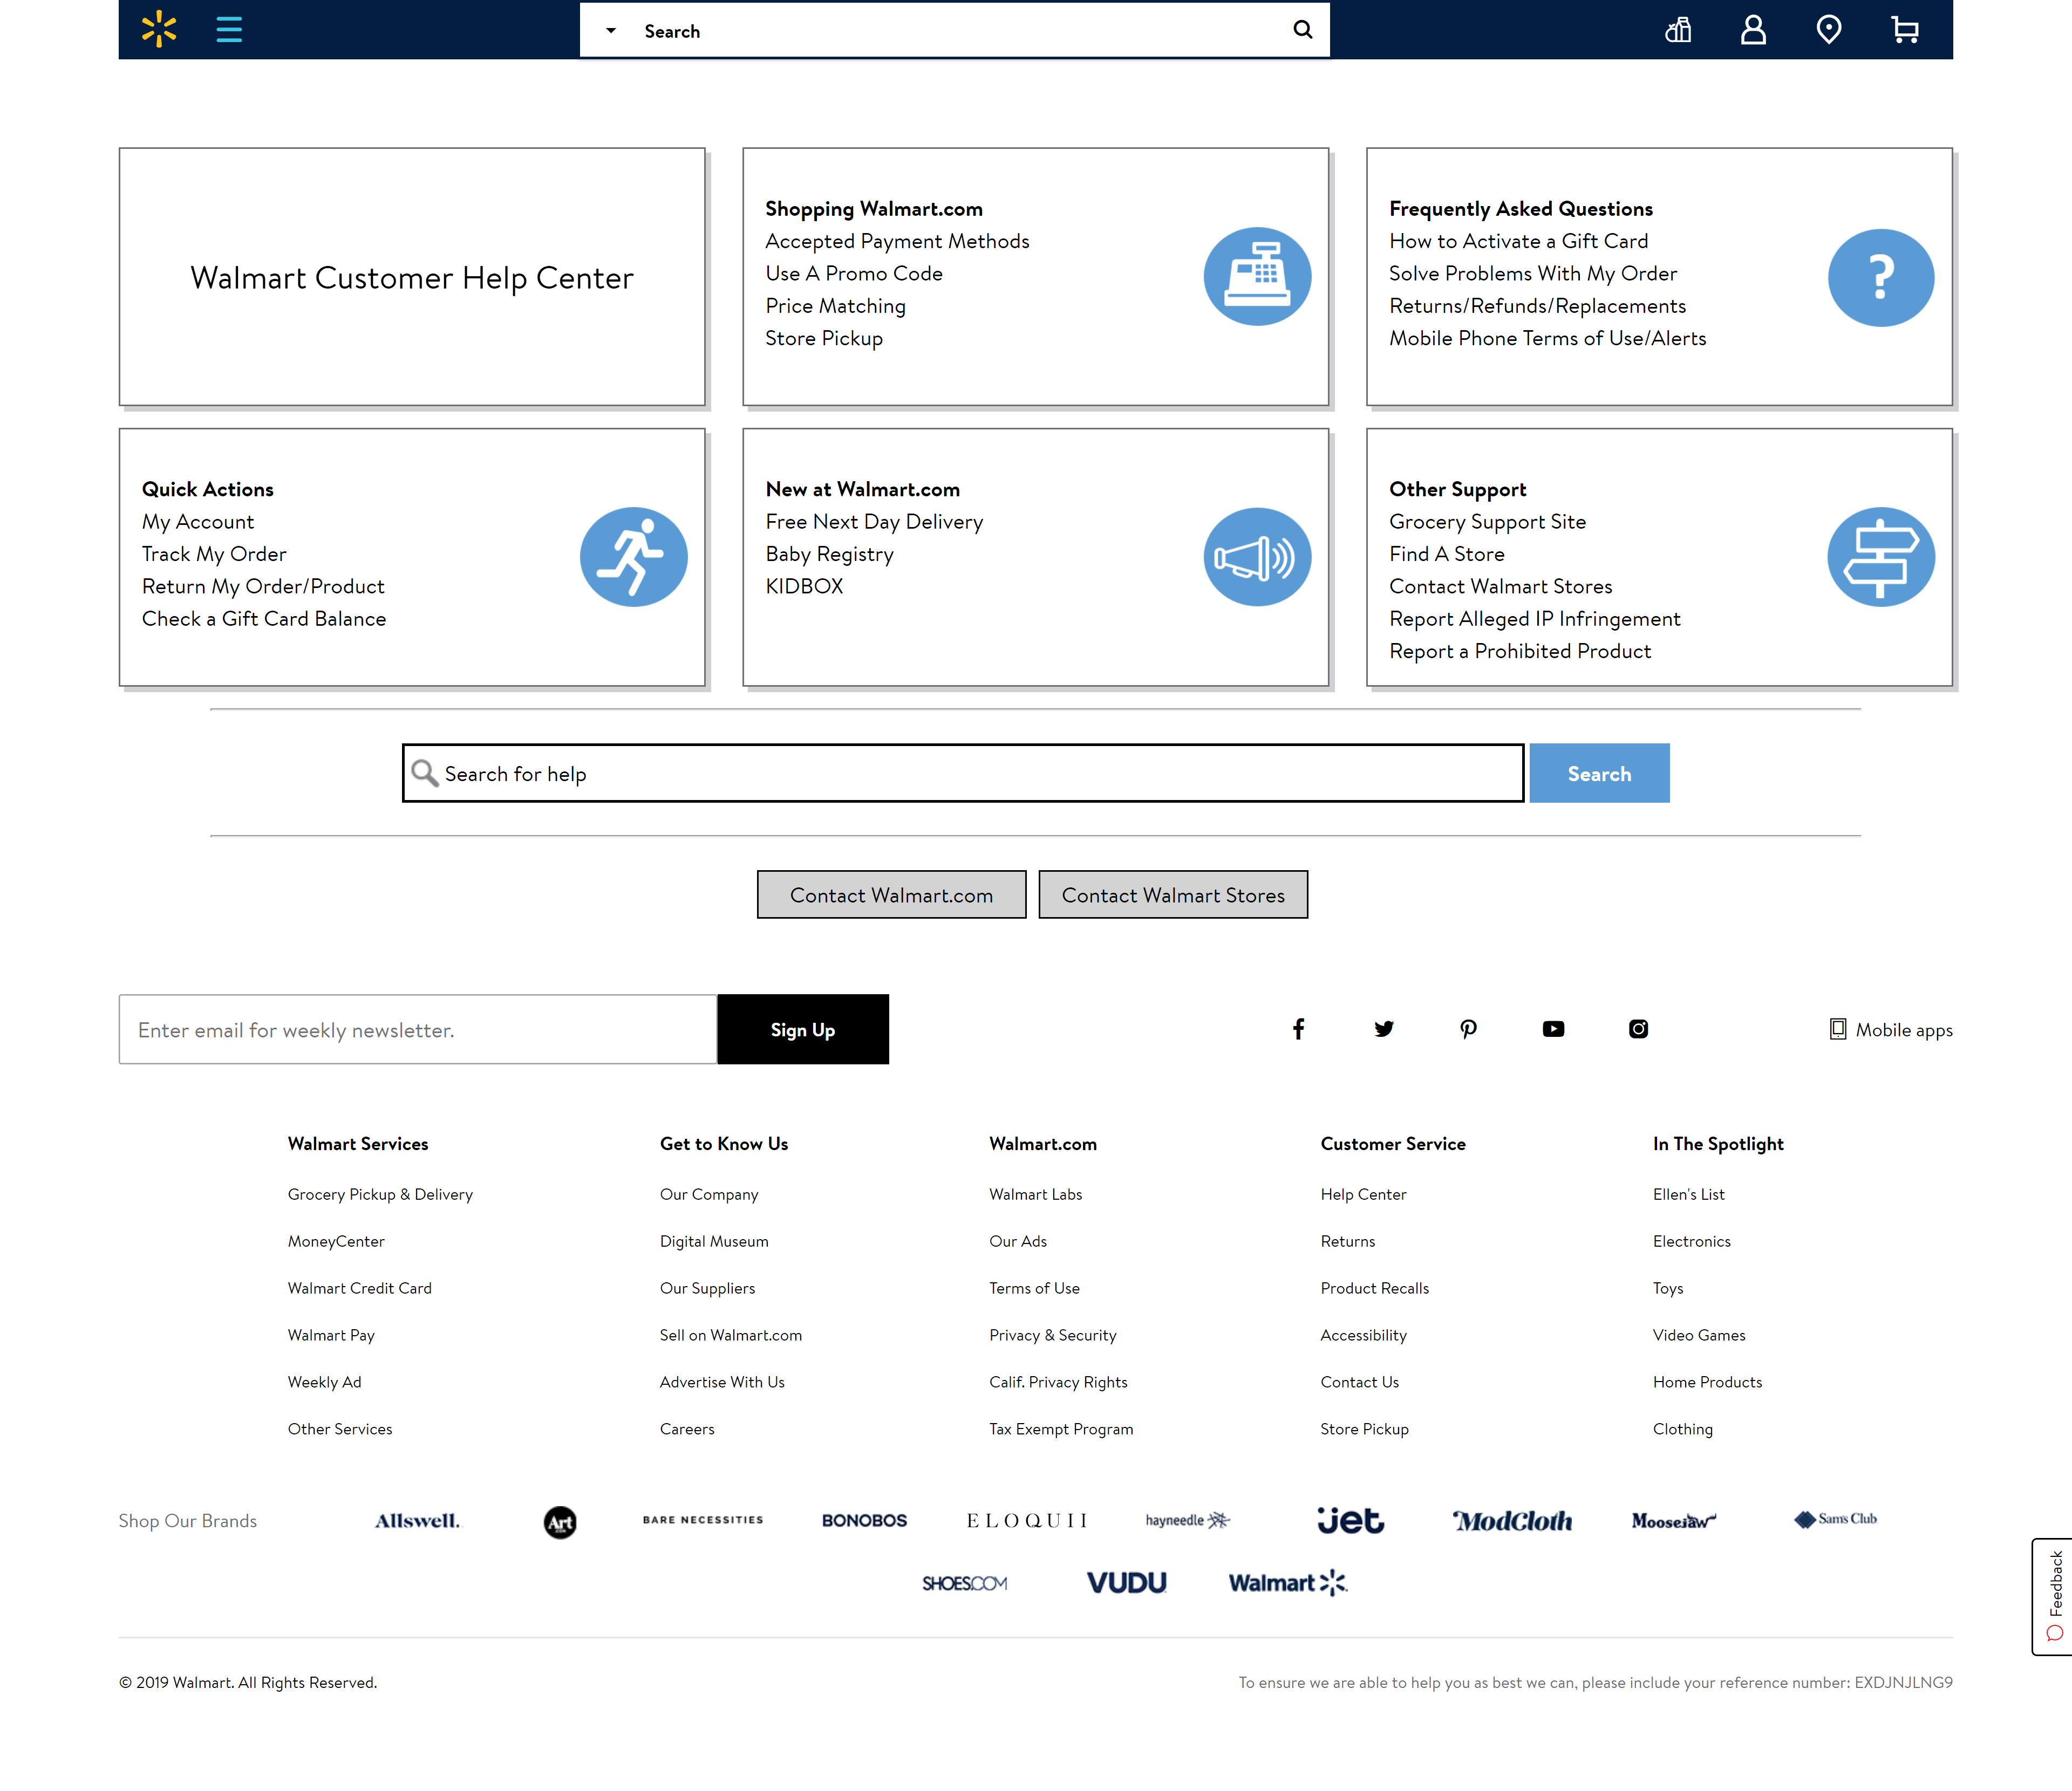Open Use A Promo Code link
2072x1791 pixels.
pos(854,273)
